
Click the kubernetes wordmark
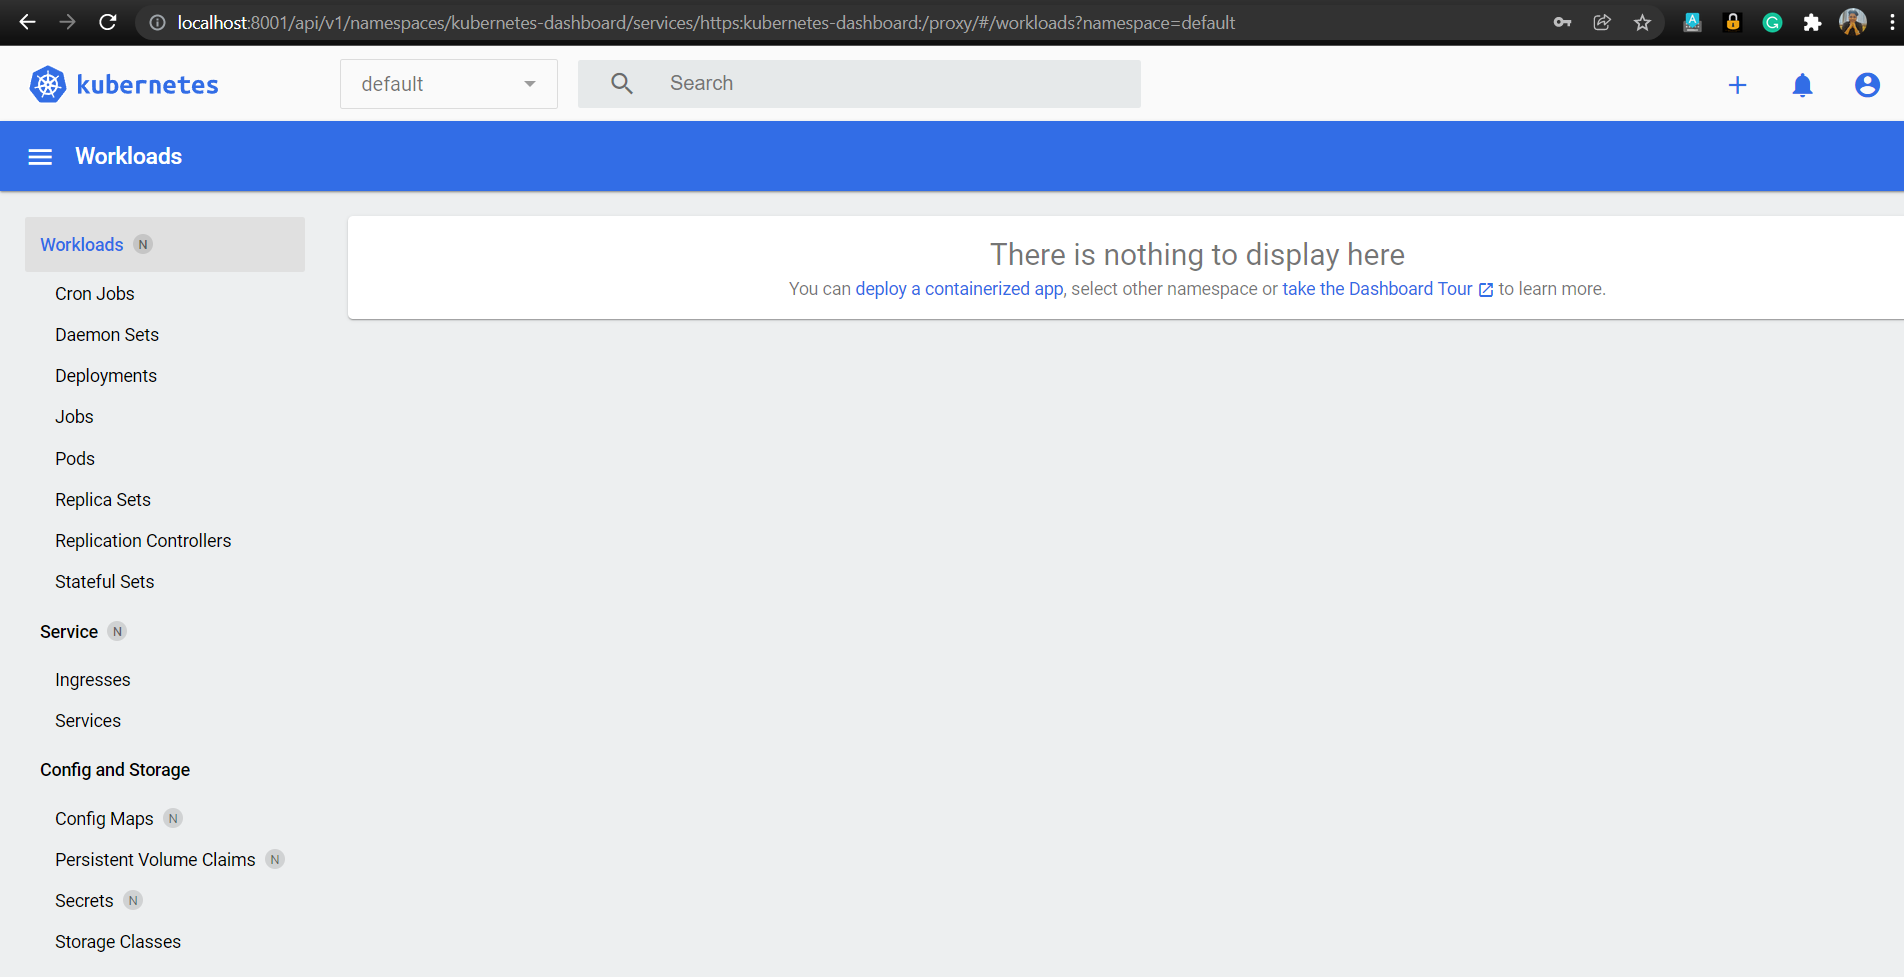(x=148, y=85)
